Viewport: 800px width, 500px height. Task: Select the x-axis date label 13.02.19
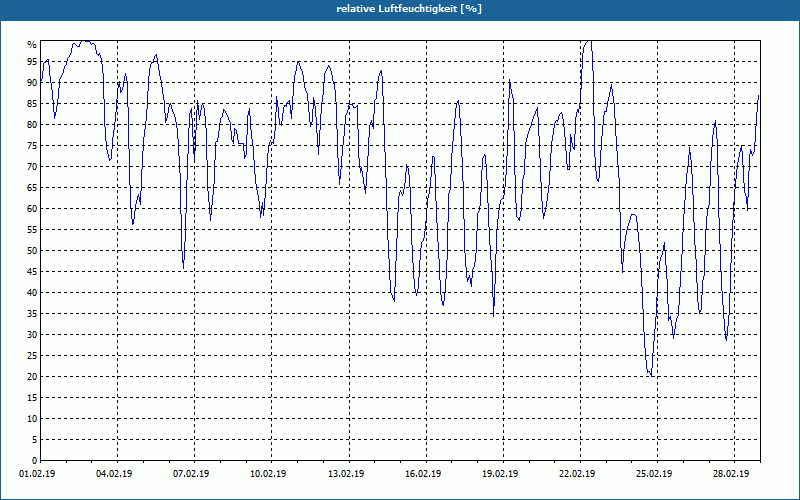pyautogui.click(x=346, y=474)
